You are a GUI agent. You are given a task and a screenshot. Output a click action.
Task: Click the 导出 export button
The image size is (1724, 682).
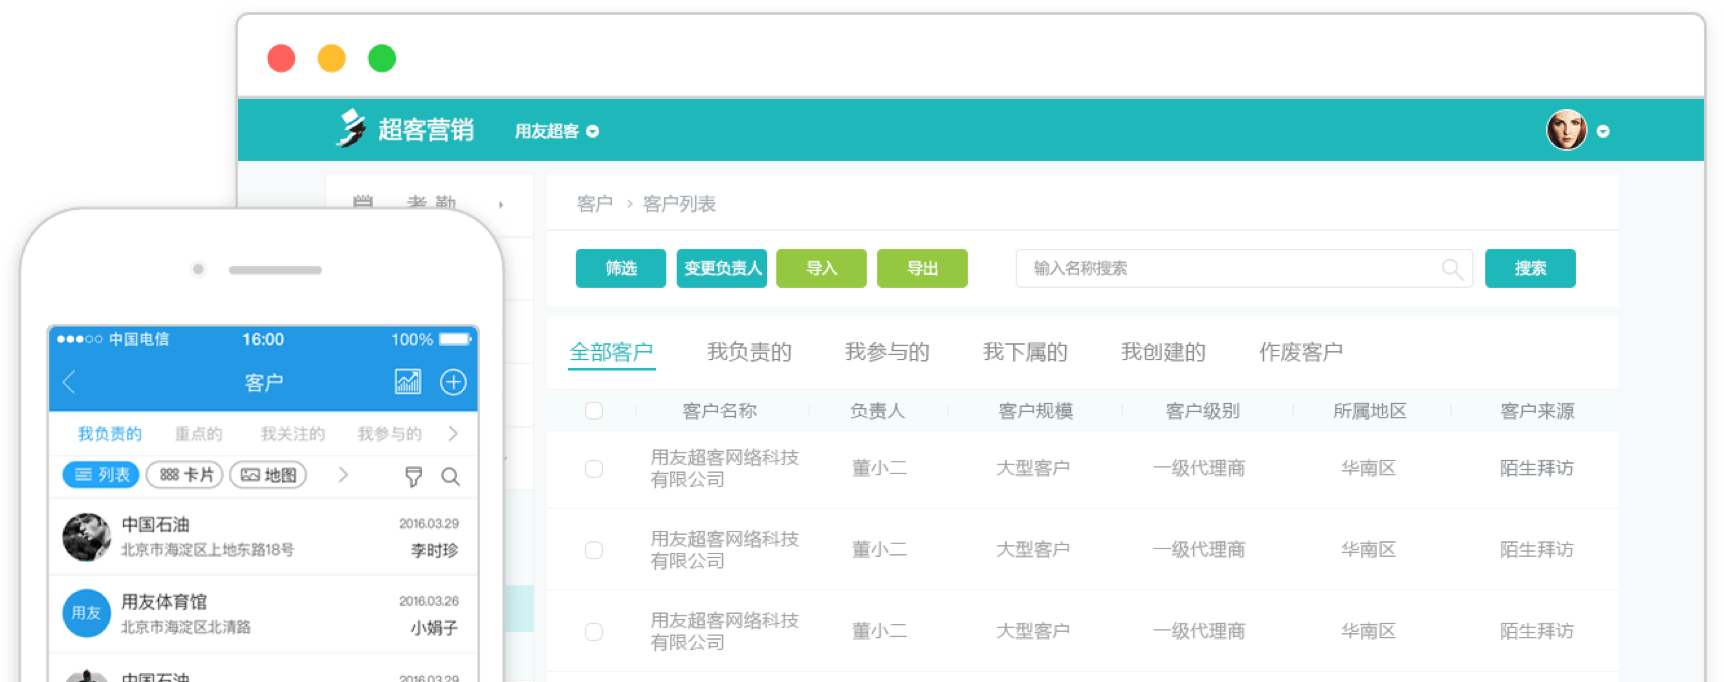coord(922,268)
